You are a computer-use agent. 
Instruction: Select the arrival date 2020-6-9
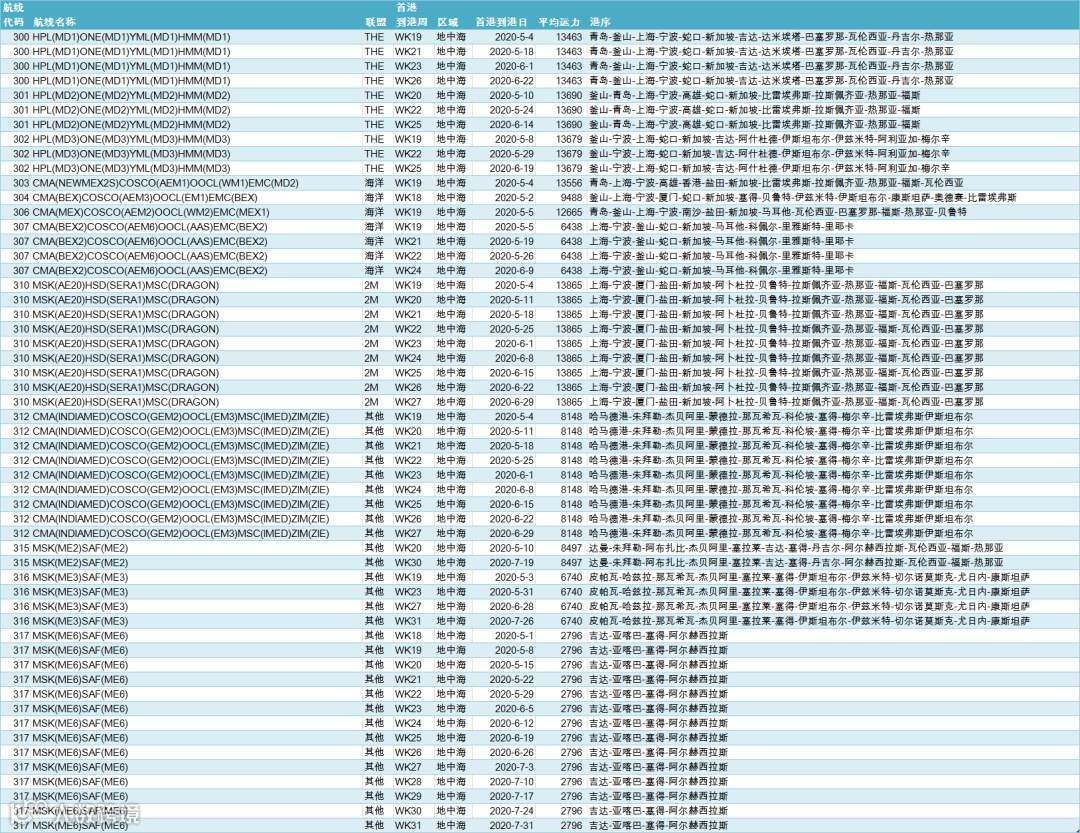514,271
